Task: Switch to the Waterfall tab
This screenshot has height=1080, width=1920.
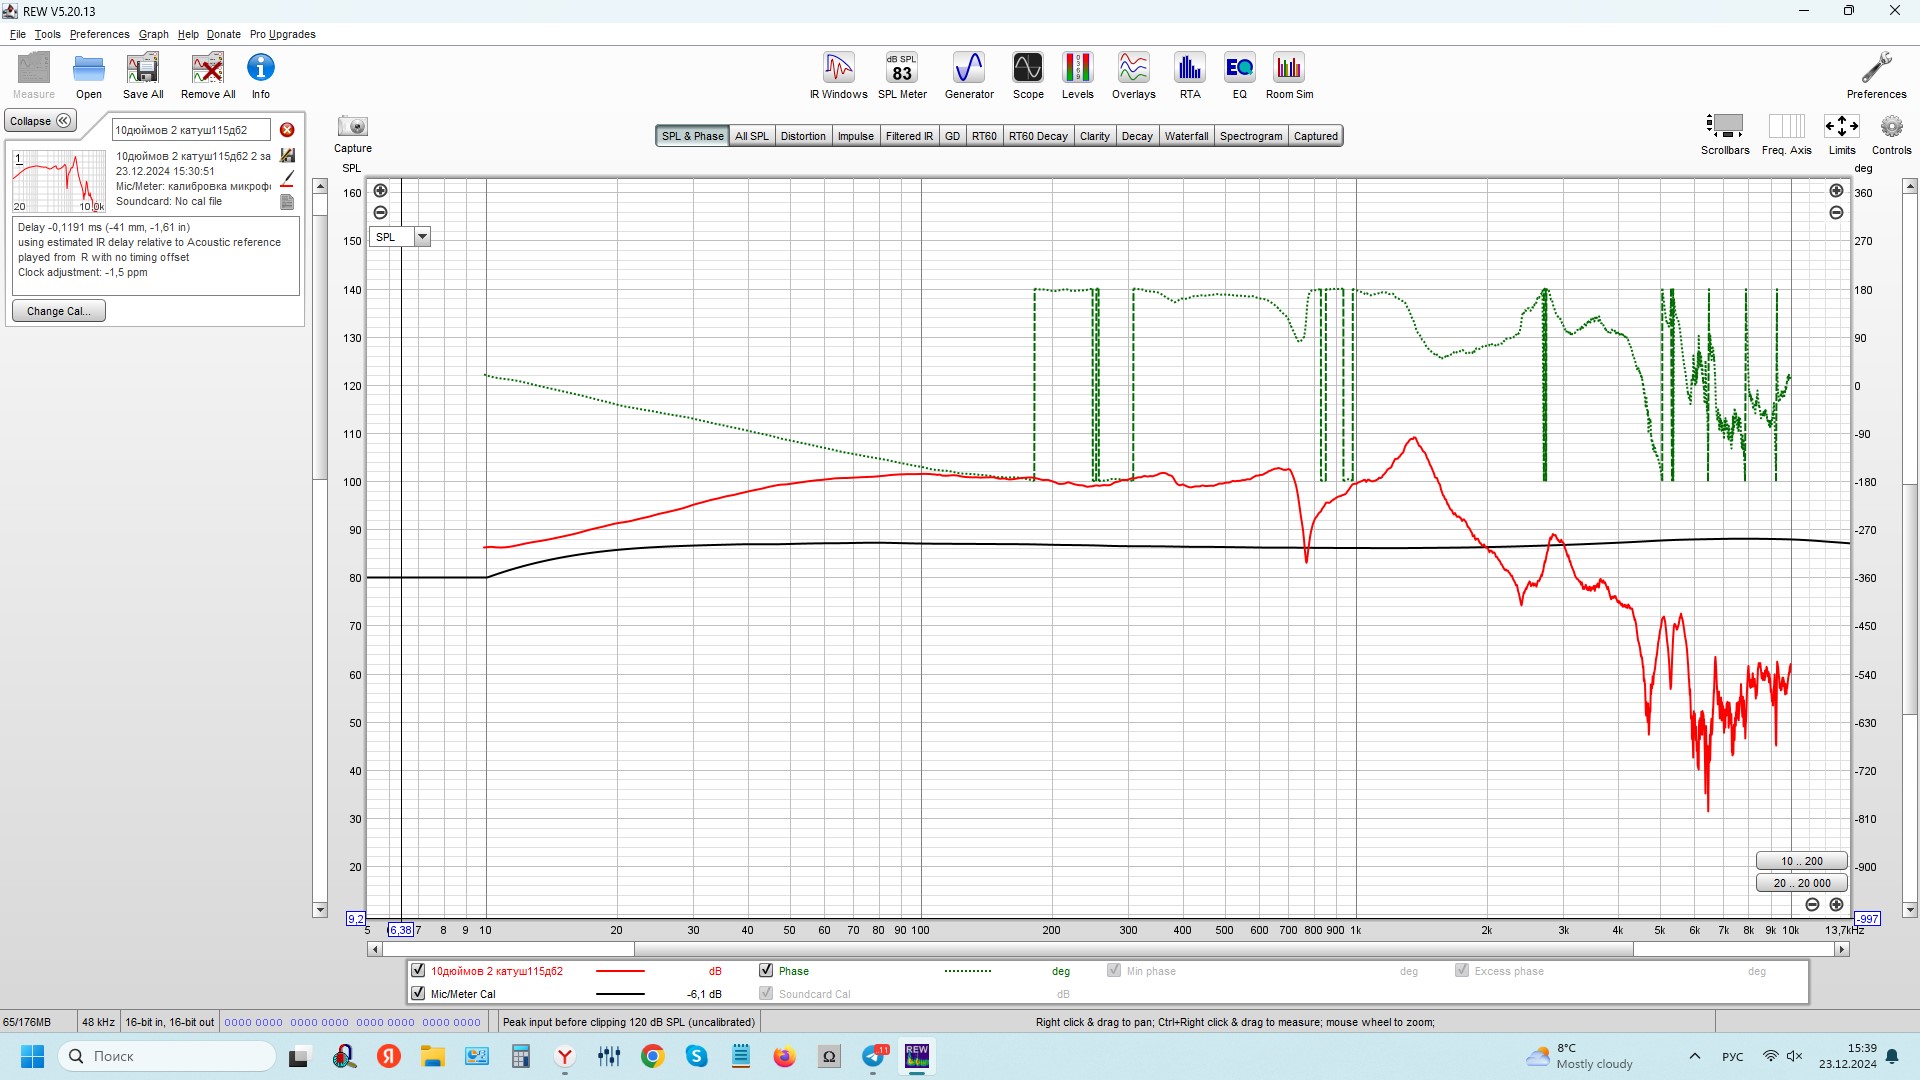Action: tap(1186, 136)
